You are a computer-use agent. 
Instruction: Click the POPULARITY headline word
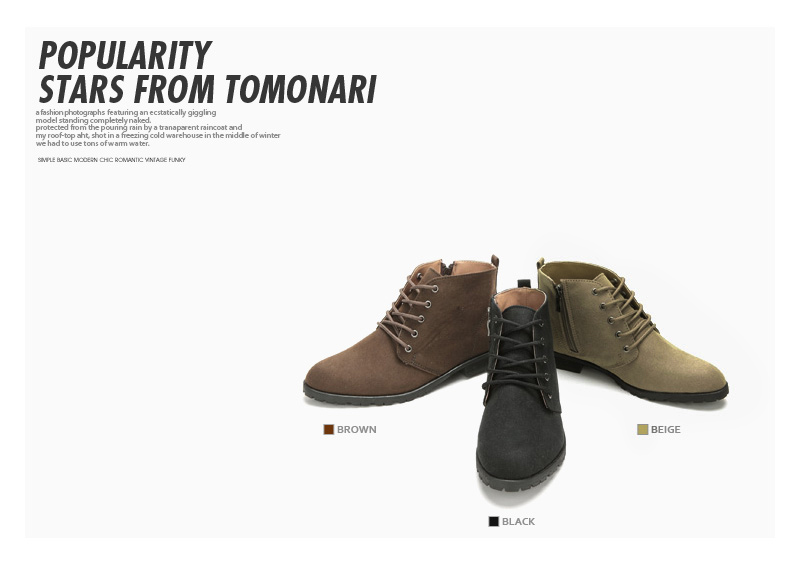point(125,55)
